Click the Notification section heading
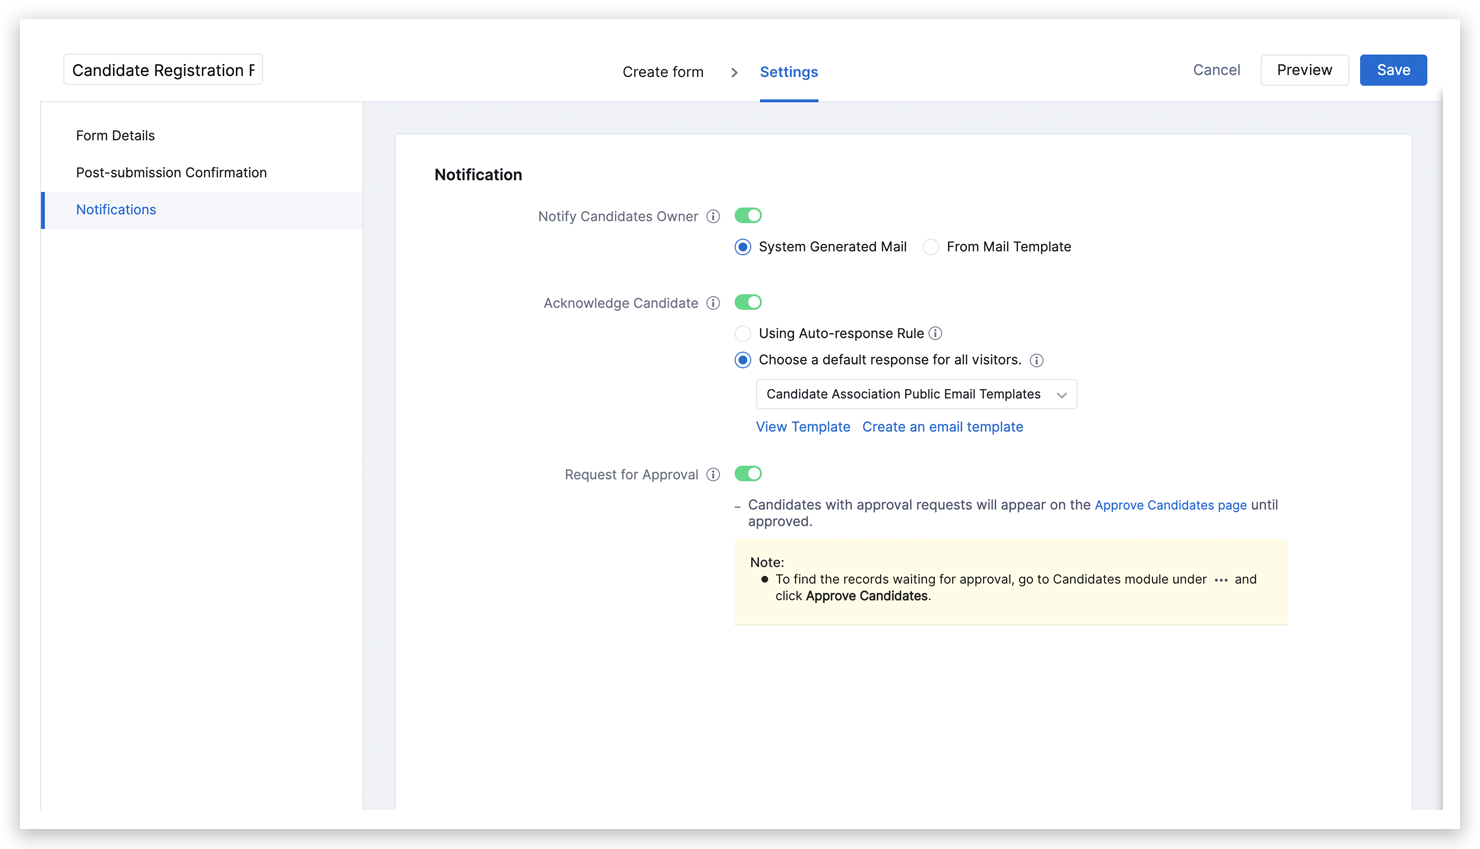The height and width of the screenshot is (849, 1480). point(478,175)
